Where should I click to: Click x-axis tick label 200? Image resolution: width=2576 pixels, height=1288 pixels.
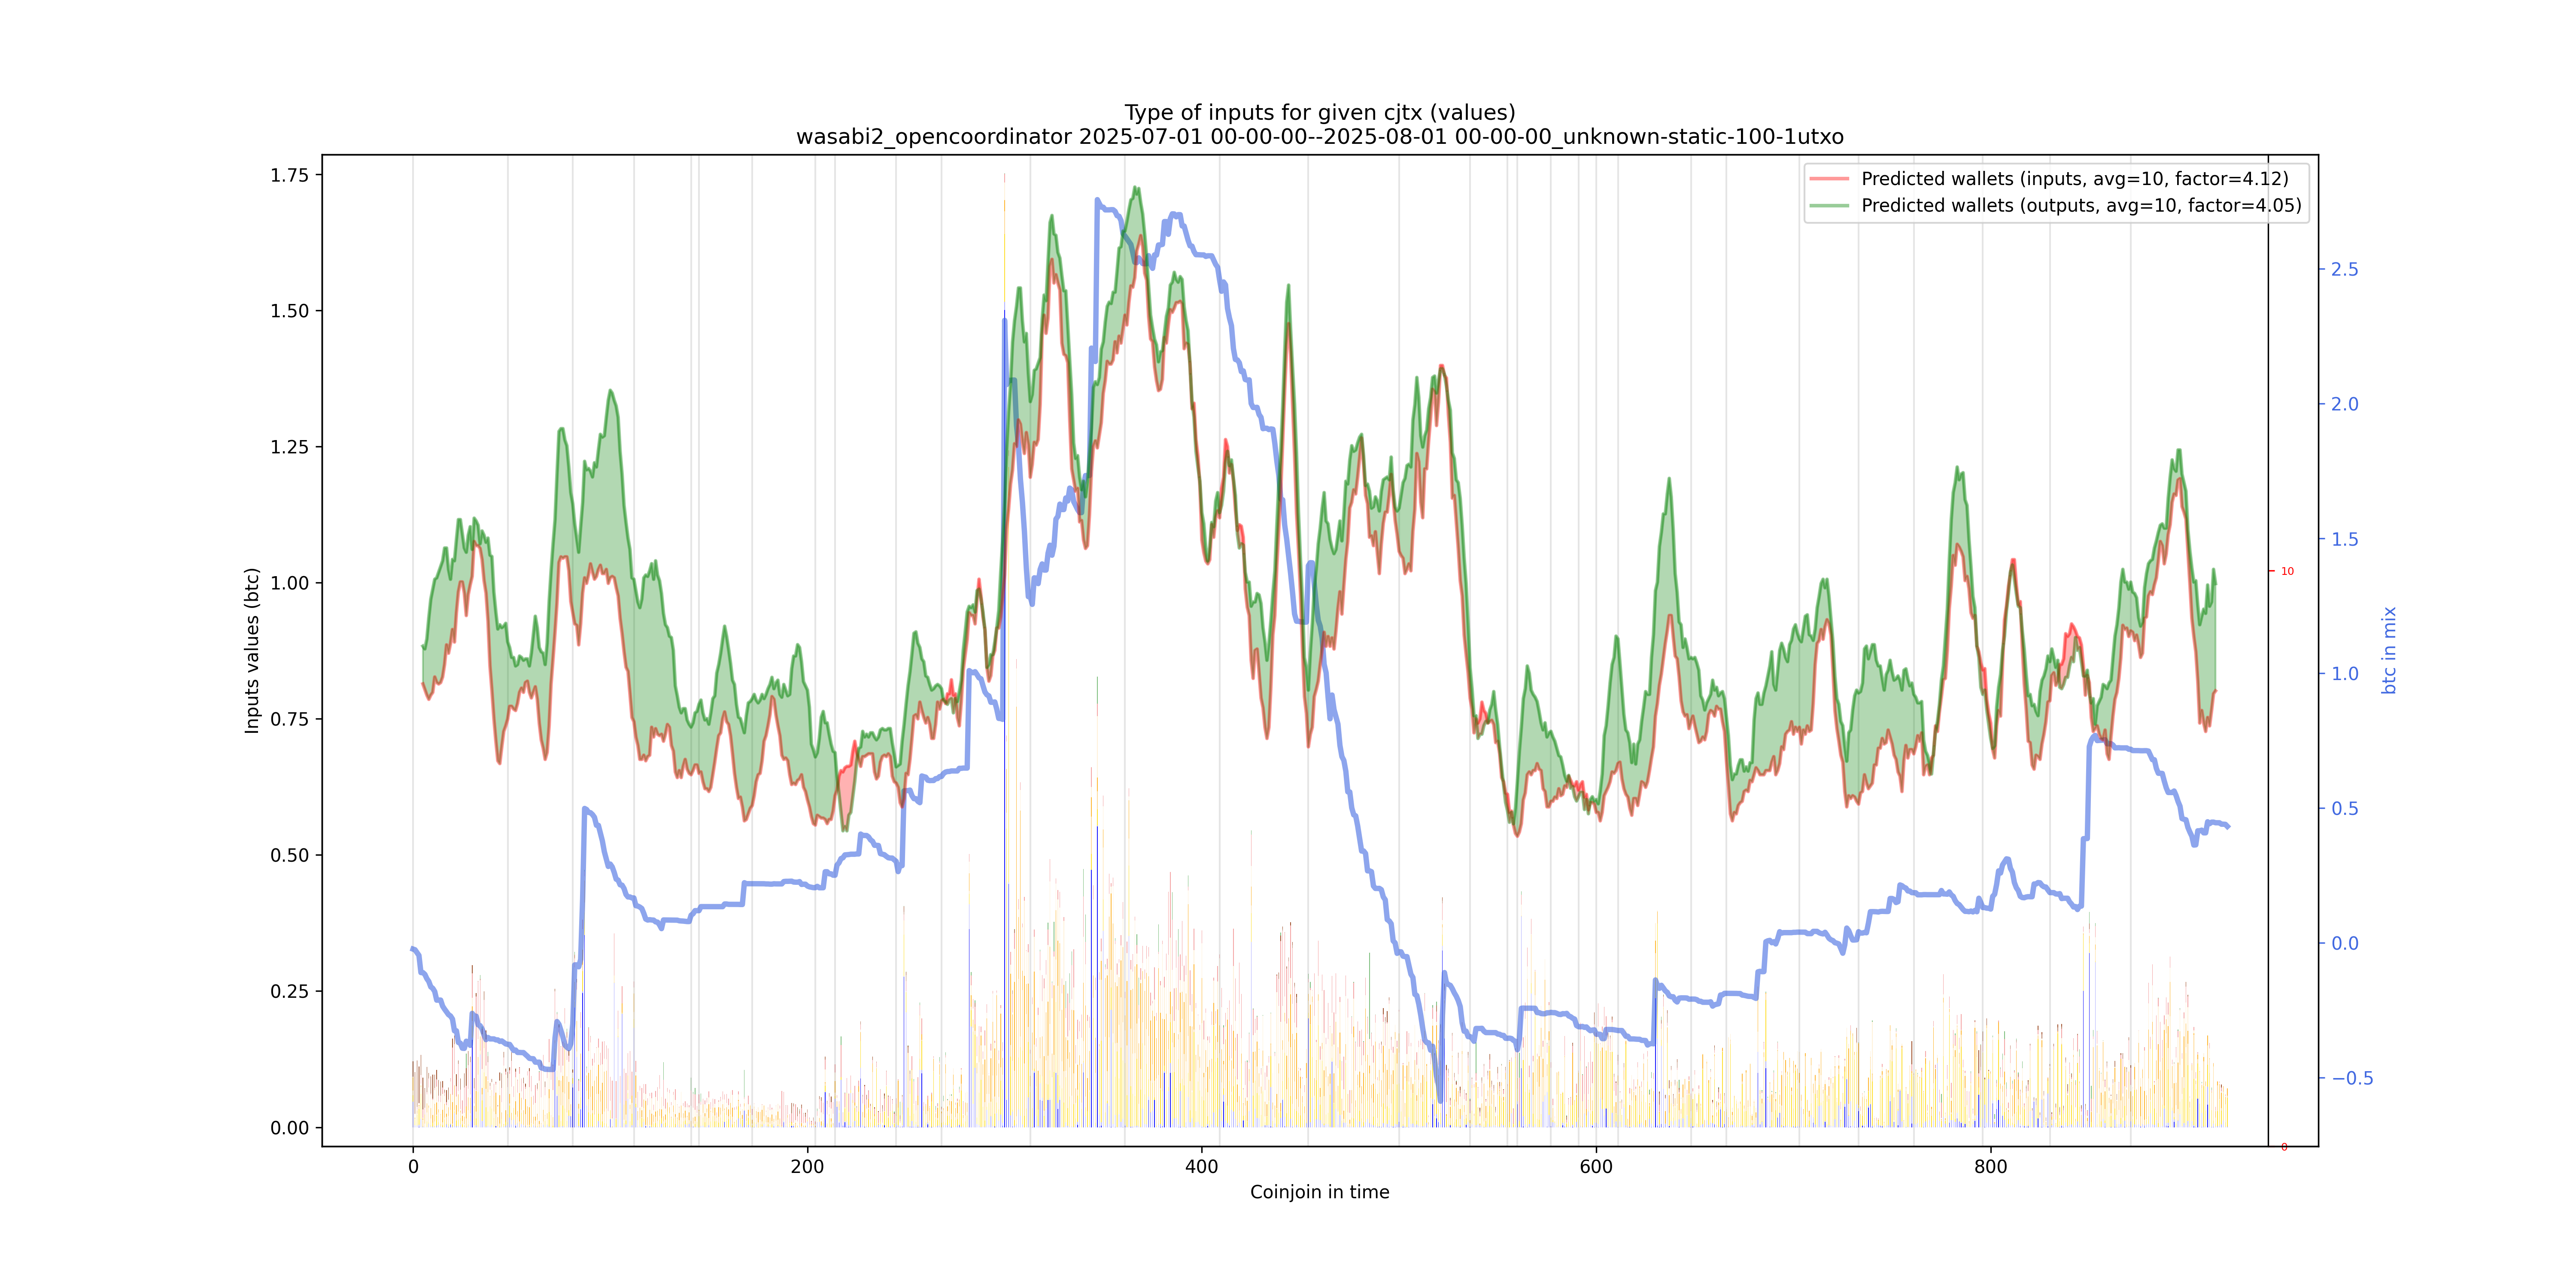point(807,1166)
